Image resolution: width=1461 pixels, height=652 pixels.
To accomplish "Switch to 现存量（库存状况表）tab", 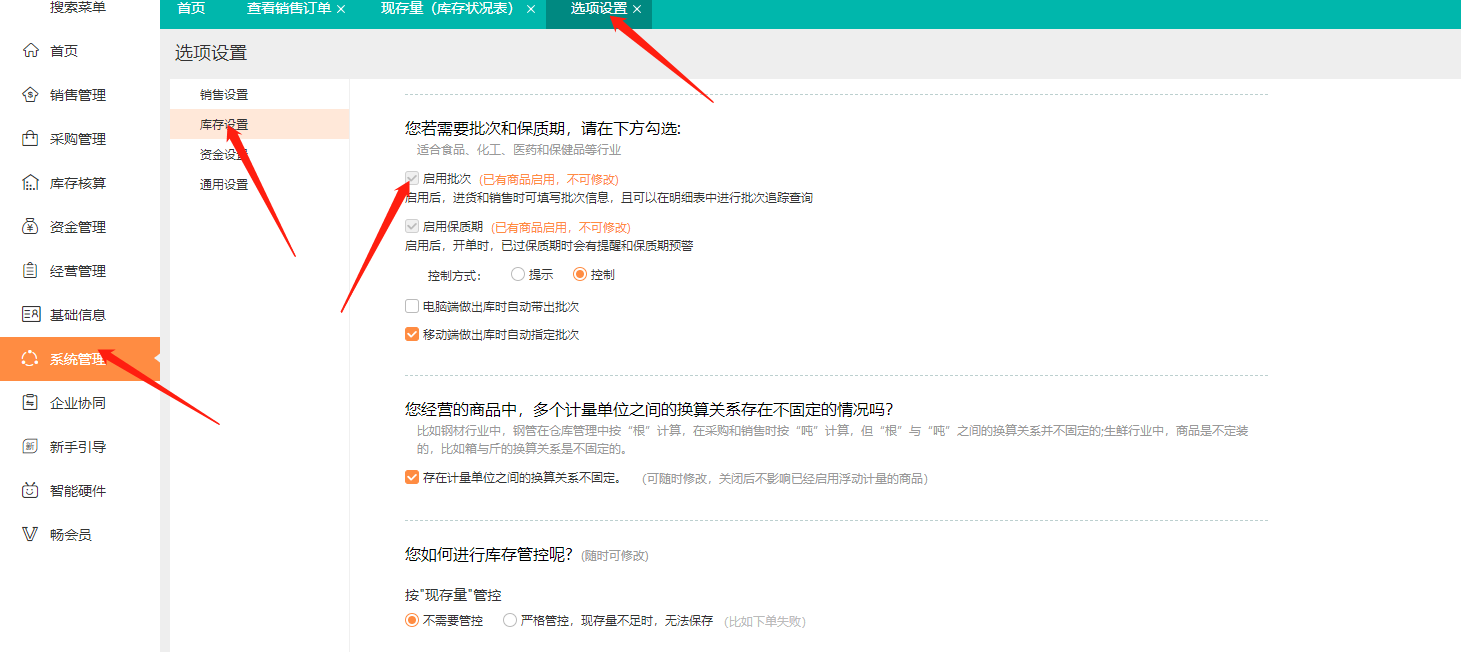I will tap(447, 9).
